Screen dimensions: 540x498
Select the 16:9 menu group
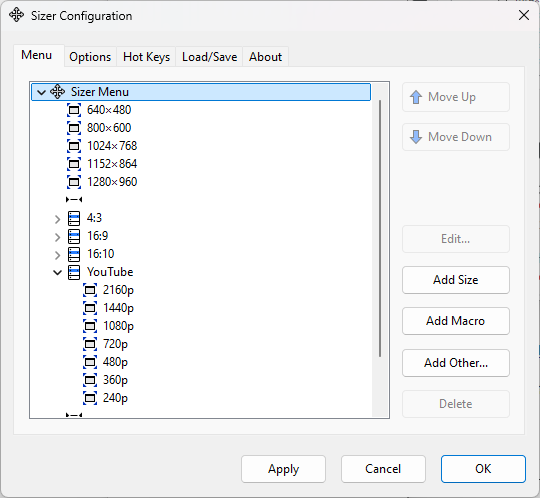(97, 236)
